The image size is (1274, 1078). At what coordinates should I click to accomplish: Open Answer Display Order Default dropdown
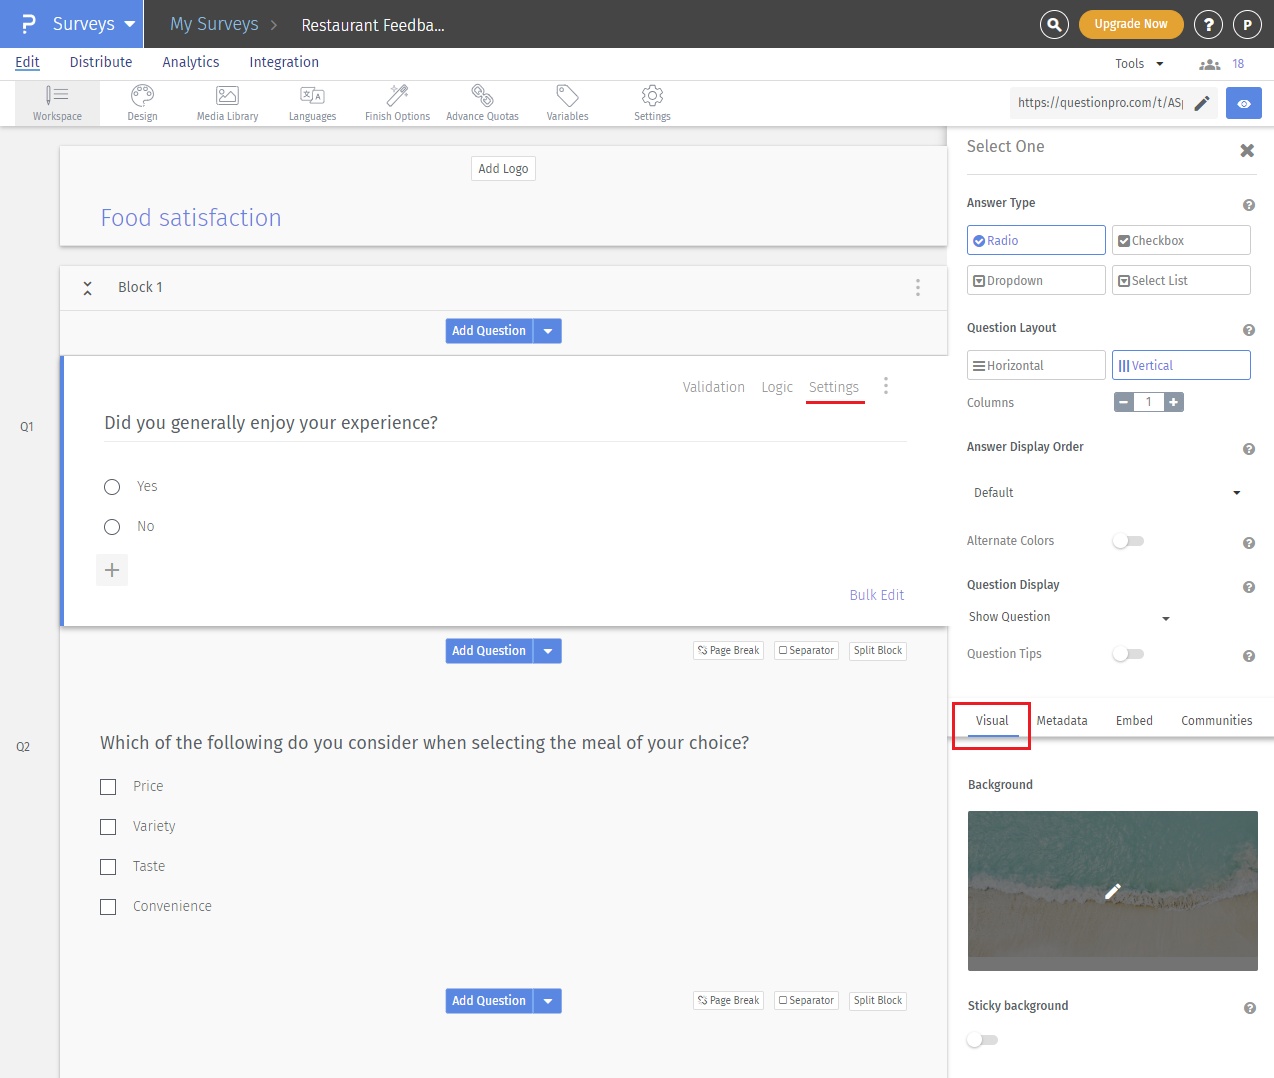[x=1107, y=493]
